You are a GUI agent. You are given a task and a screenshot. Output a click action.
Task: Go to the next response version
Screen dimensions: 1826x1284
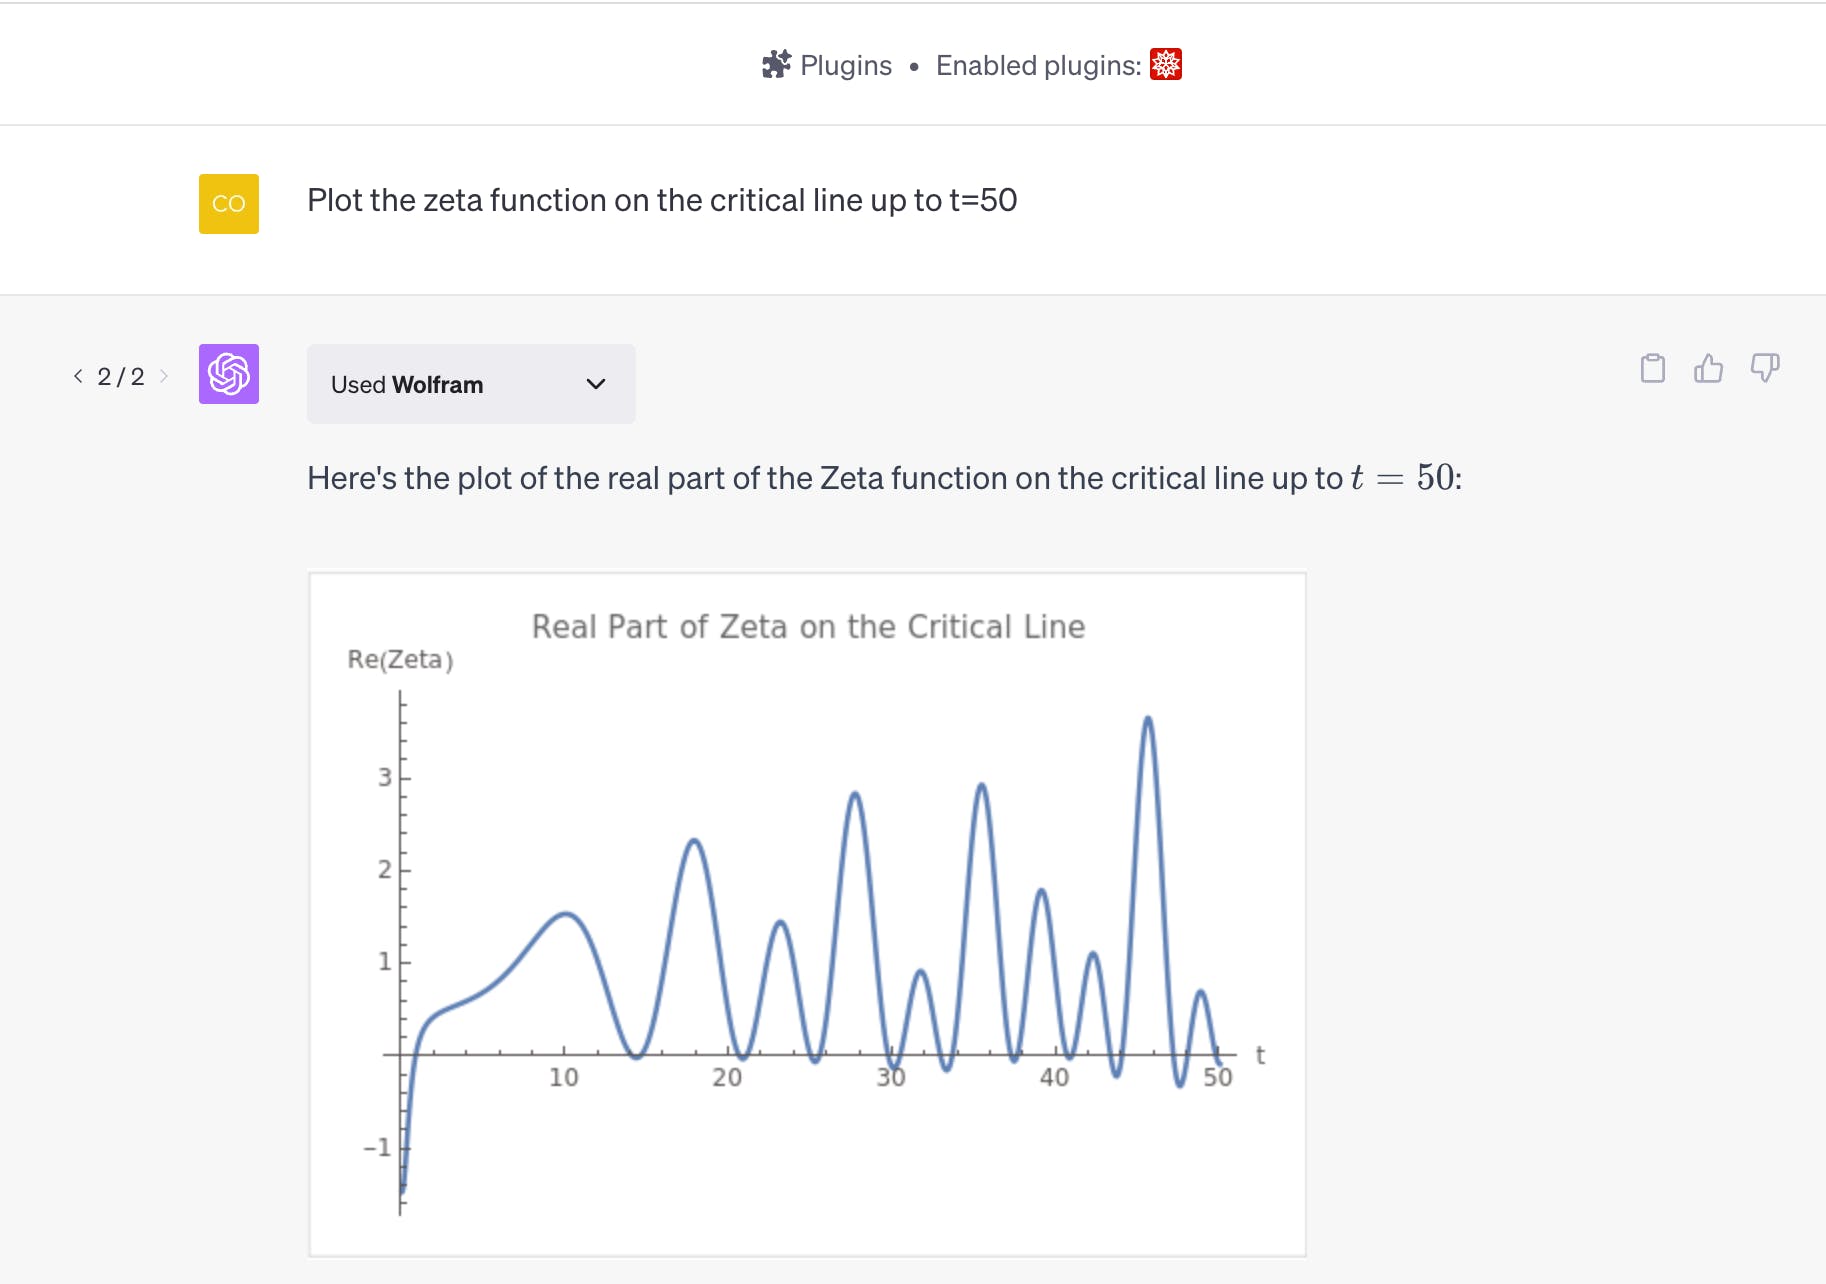coord(164,376)
